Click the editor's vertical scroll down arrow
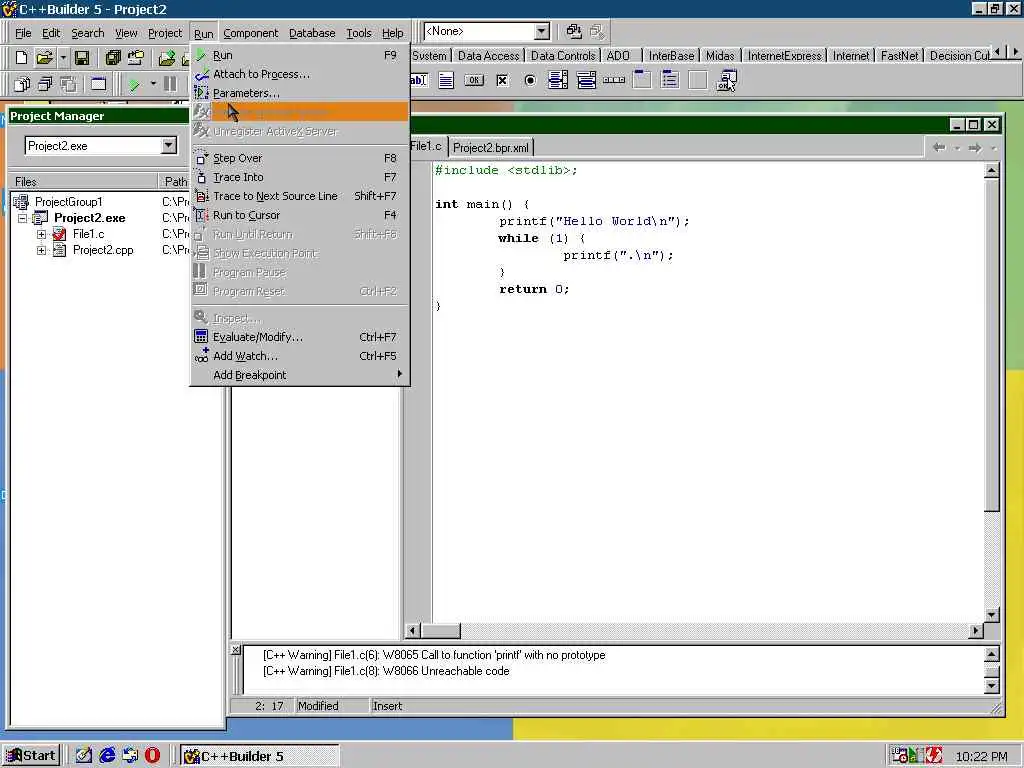Viewport: 1024px width, 768px height. [991, 615]
